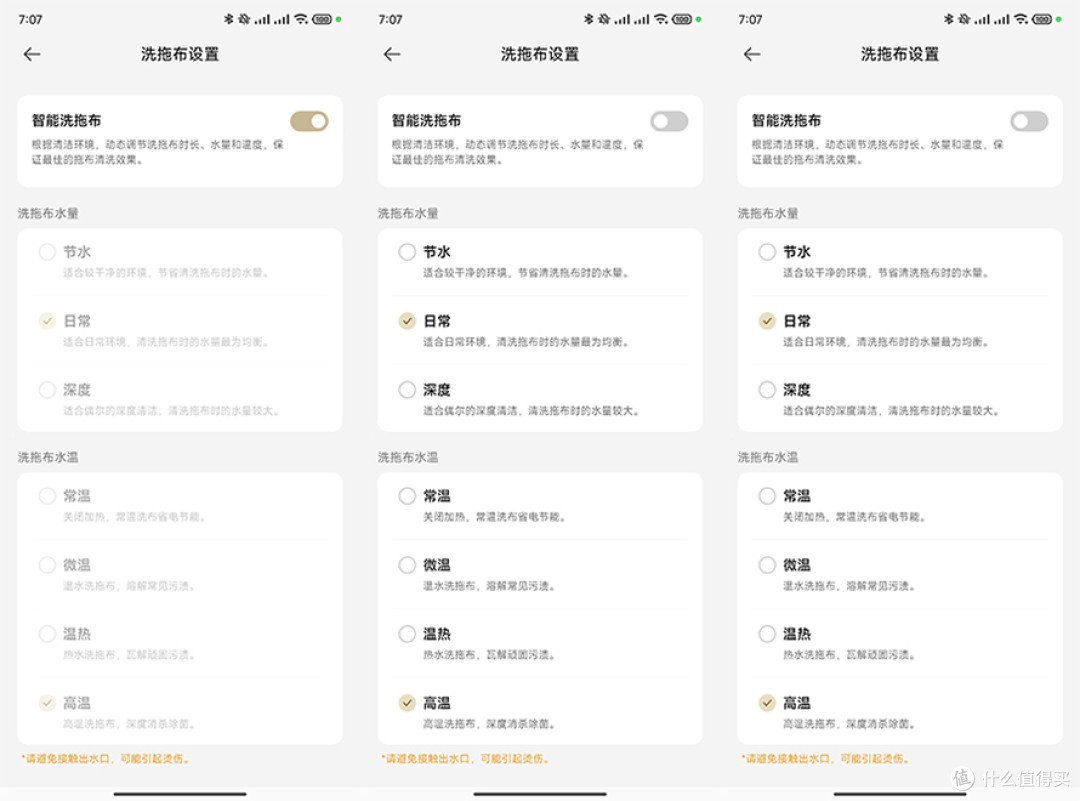Tap the Wi-Fi status icon in right panel
The height and width of the screenshot is (801, 1080).
1021,19
